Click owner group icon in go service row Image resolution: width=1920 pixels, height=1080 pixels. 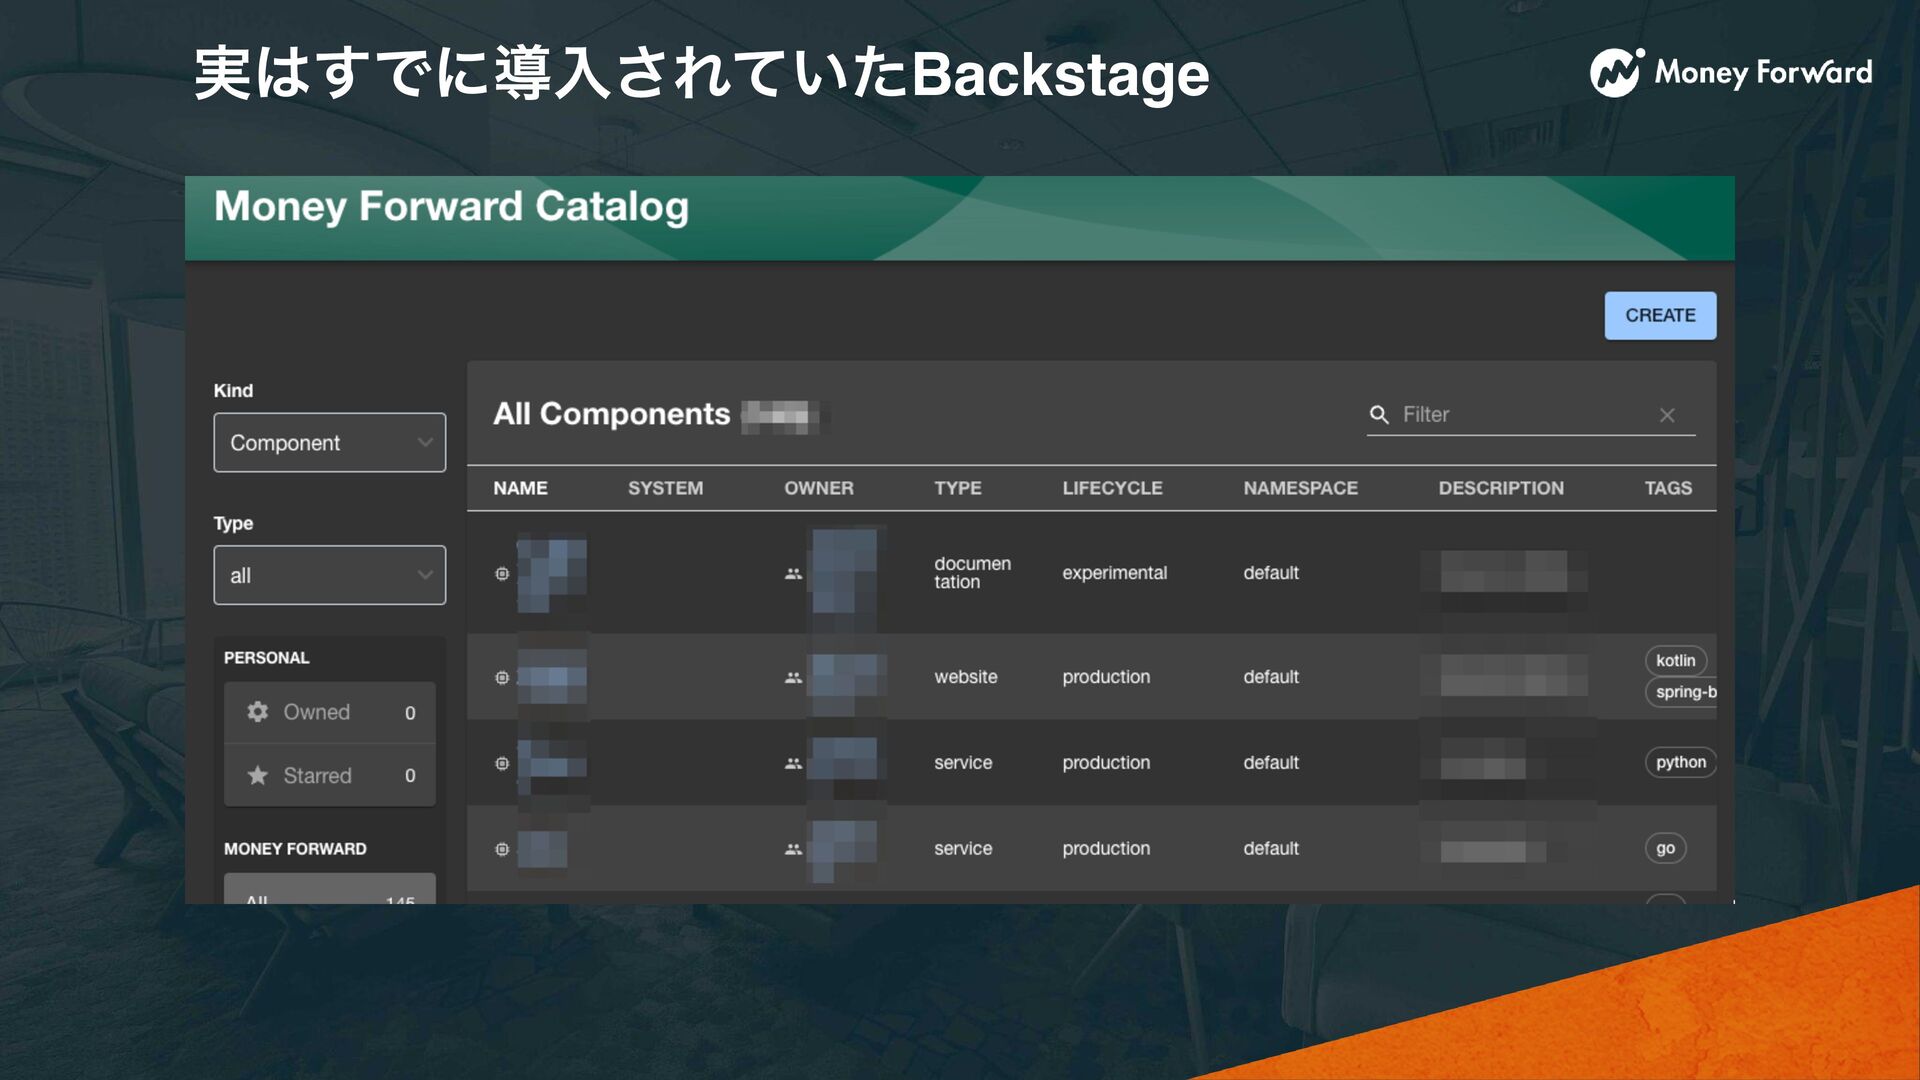tap(793, 850)
